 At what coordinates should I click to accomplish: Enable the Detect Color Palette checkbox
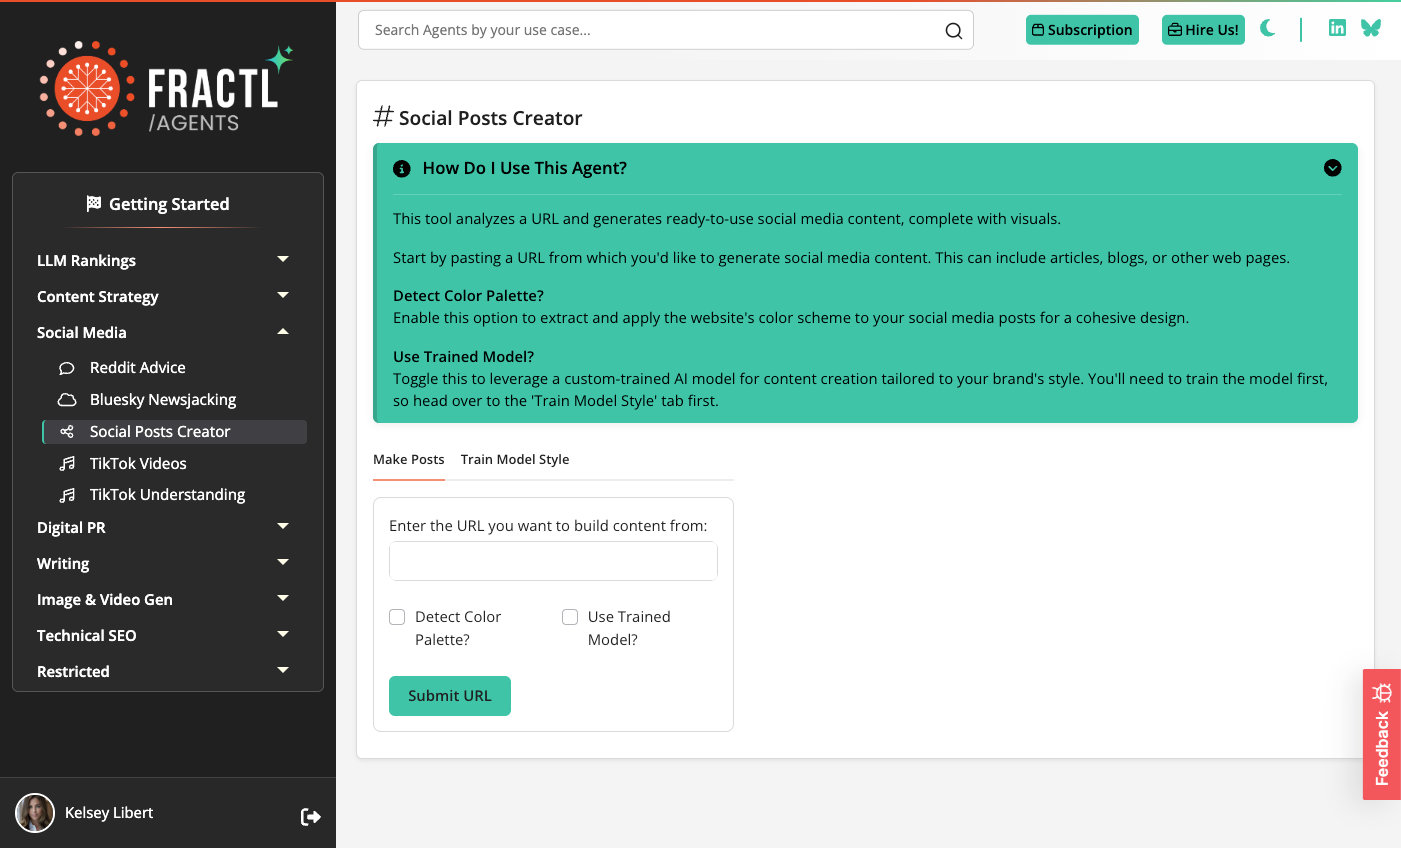397,617
